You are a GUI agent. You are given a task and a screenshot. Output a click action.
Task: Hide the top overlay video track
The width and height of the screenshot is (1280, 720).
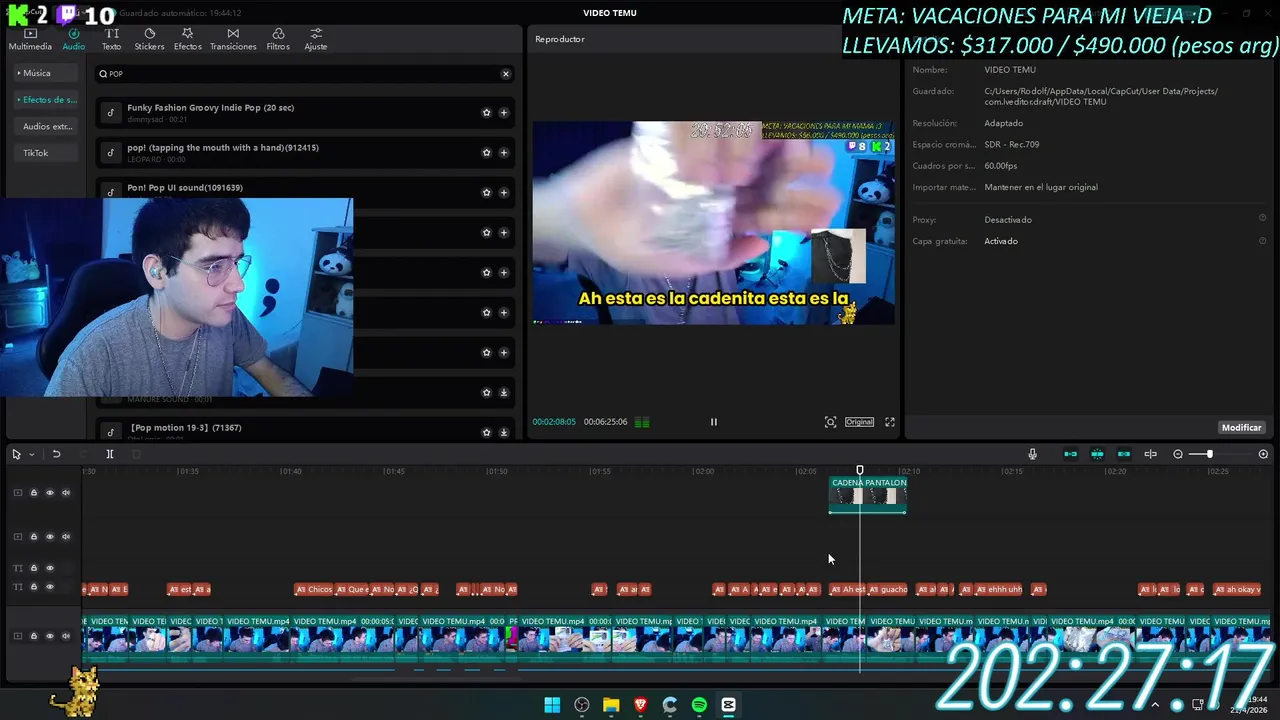50,493
